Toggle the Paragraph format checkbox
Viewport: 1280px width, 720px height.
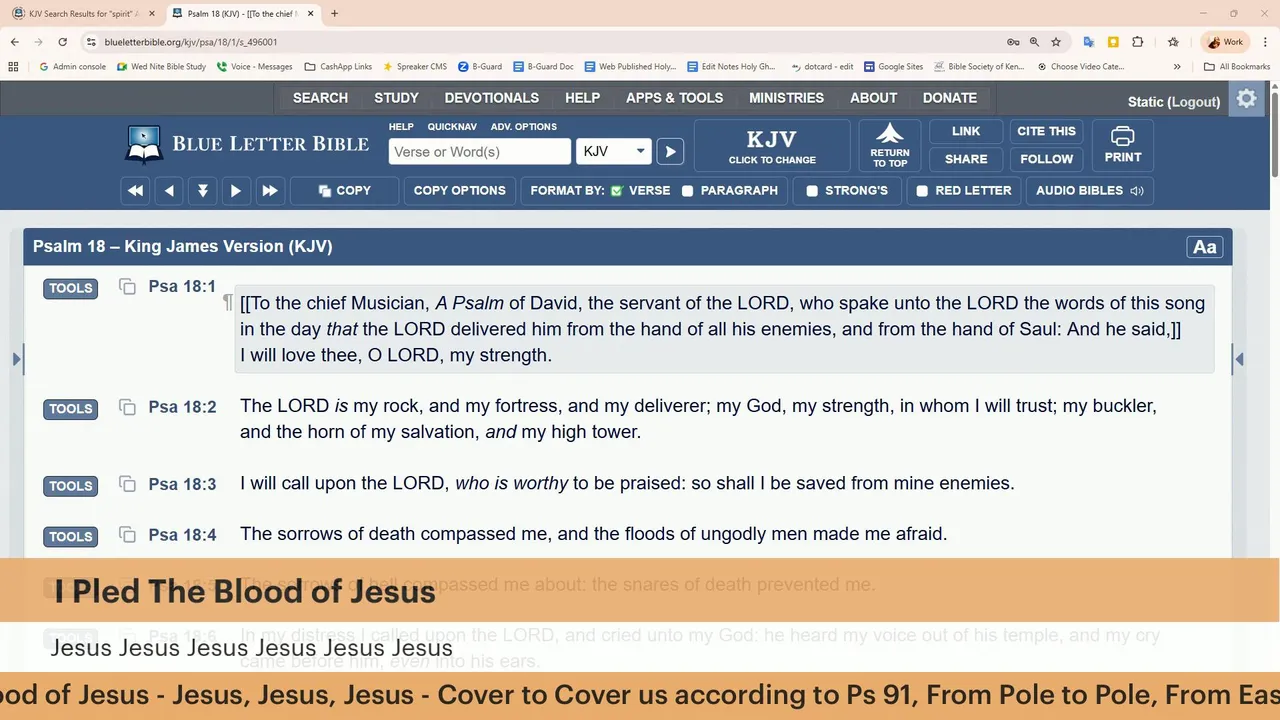pyautogui.click(x=687, y=191)
